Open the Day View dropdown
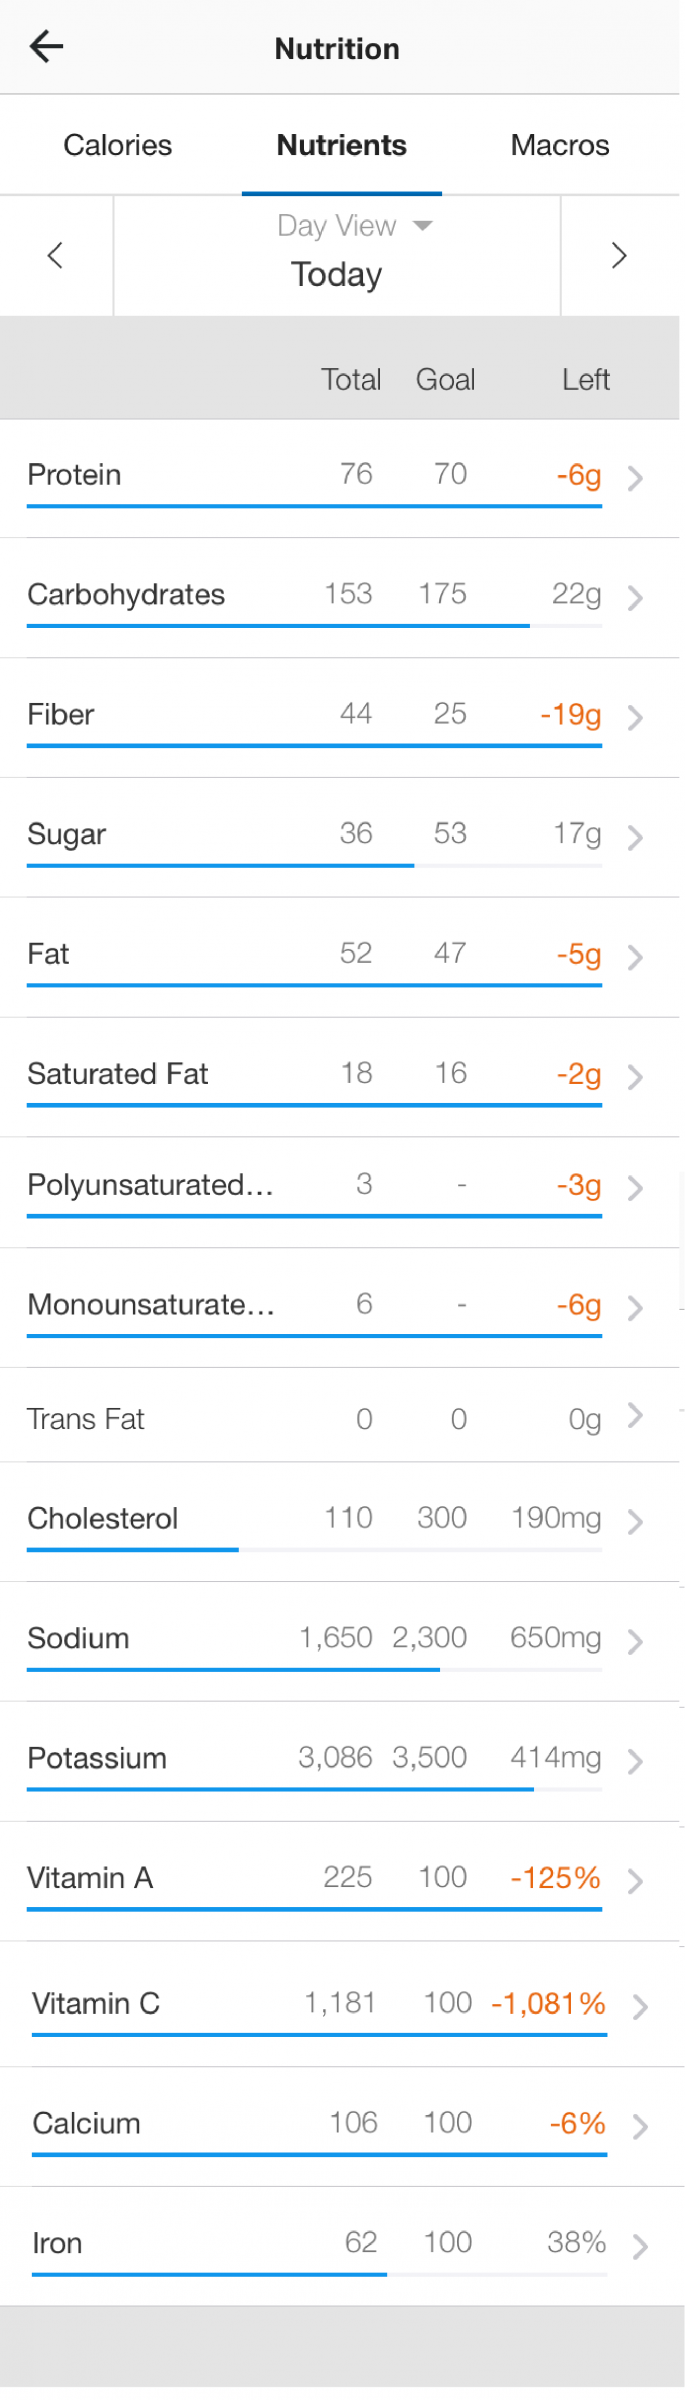The height and width of the screenshot is (2400, 685). point(354,226)
